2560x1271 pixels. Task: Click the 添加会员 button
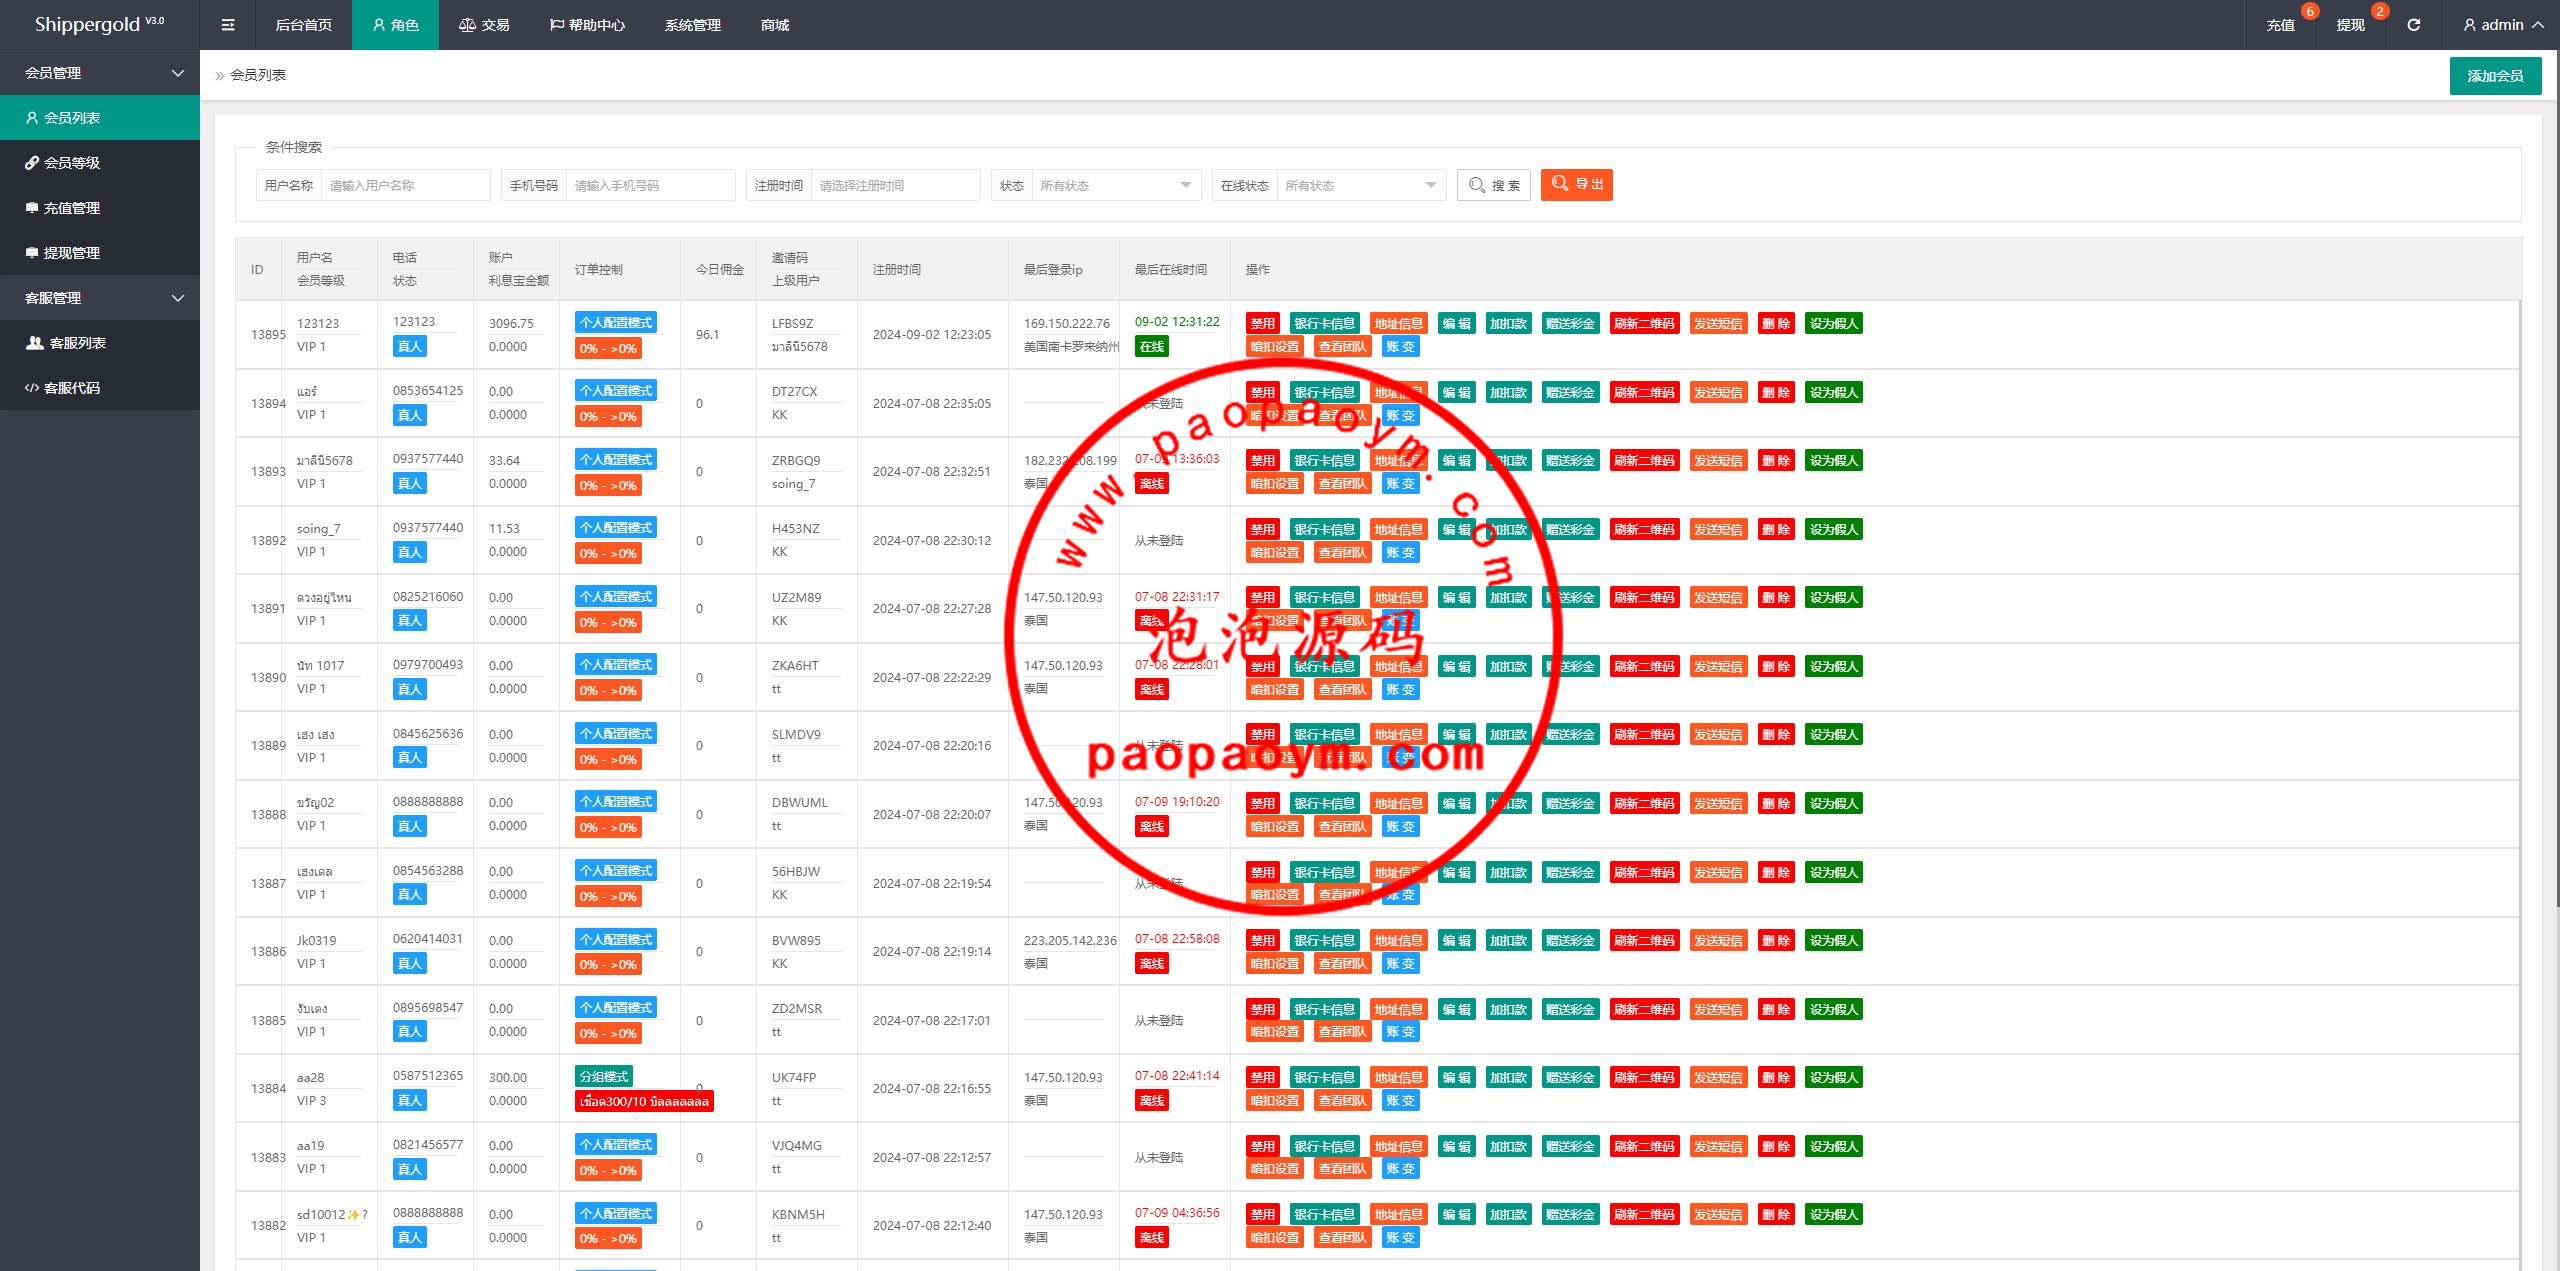click(2495, 76)
